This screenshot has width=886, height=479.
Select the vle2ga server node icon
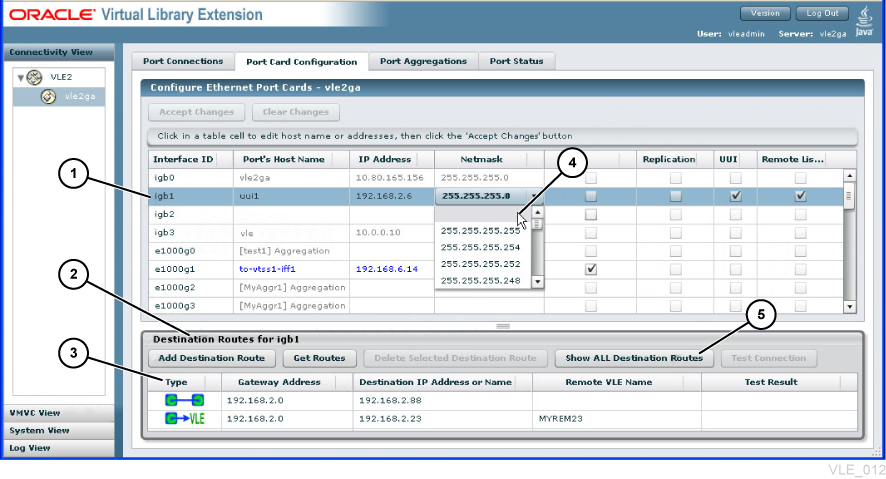tap(49, 97)
